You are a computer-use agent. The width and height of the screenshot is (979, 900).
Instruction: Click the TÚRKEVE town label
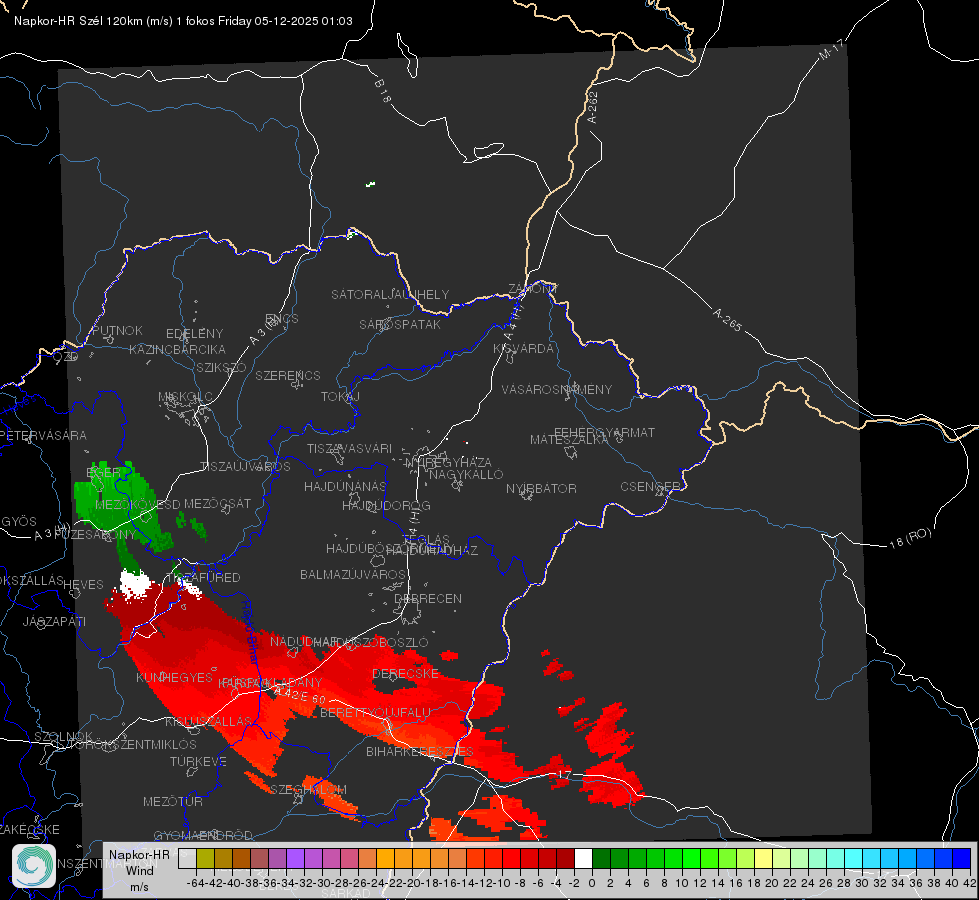198,761
